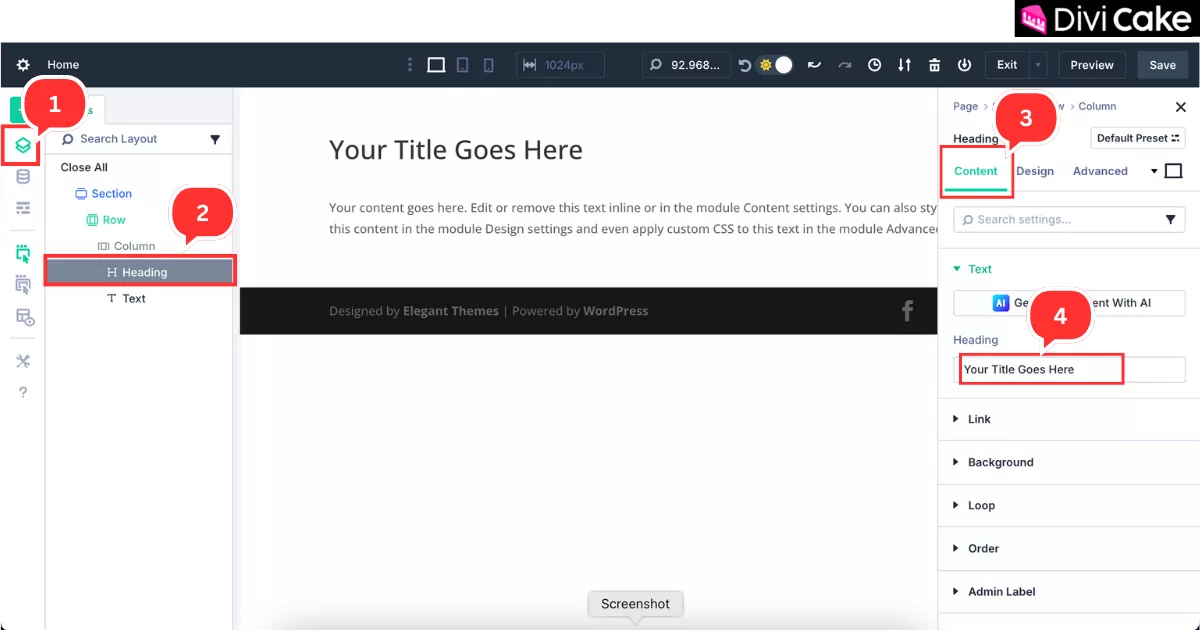Switch to tablet view icon
Image resolution: width=1200 pixels, height=630 pixels.
pyautogui.click(x=463, y=65)
